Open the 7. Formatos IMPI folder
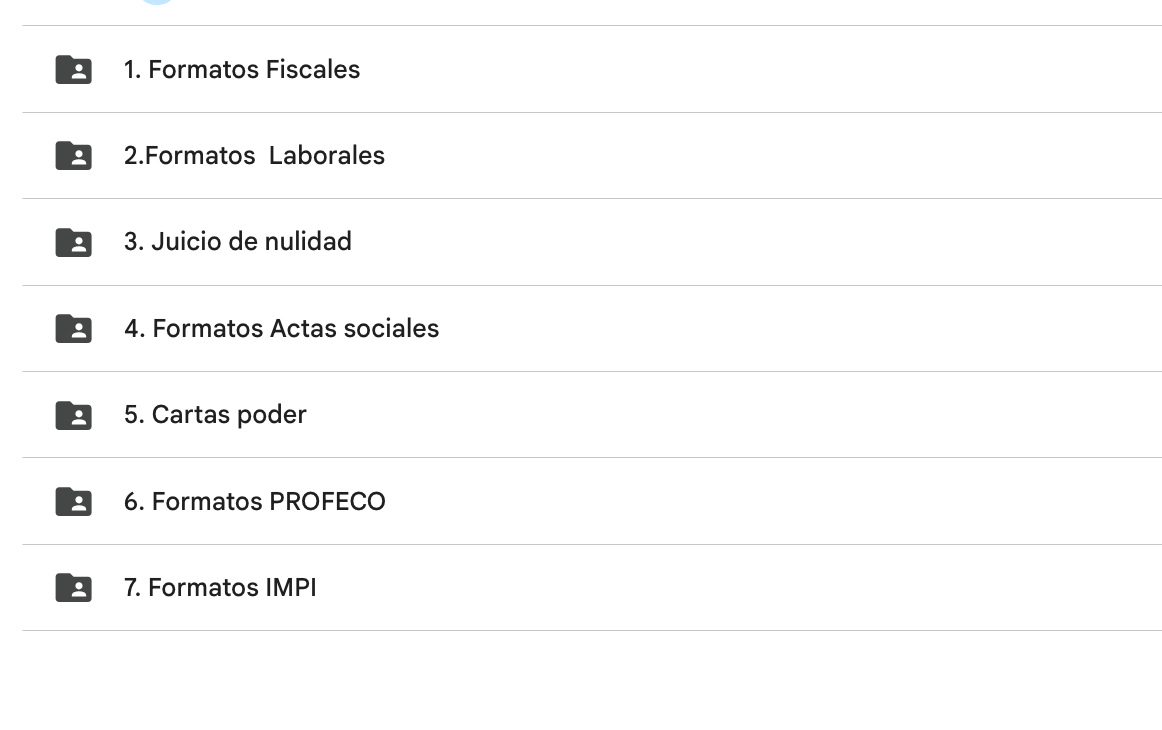The height and width of the screenshot is (730, 1162). pos(219,587)
